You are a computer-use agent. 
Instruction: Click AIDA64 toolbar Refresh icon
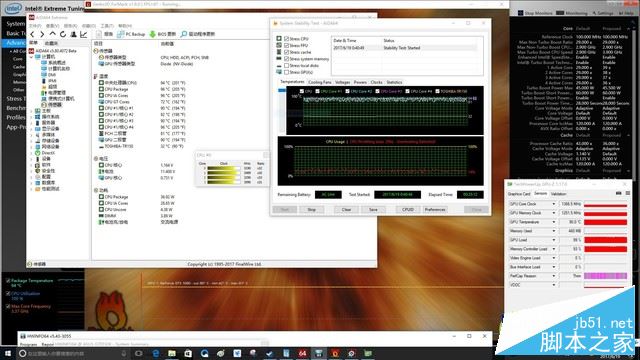63,34
